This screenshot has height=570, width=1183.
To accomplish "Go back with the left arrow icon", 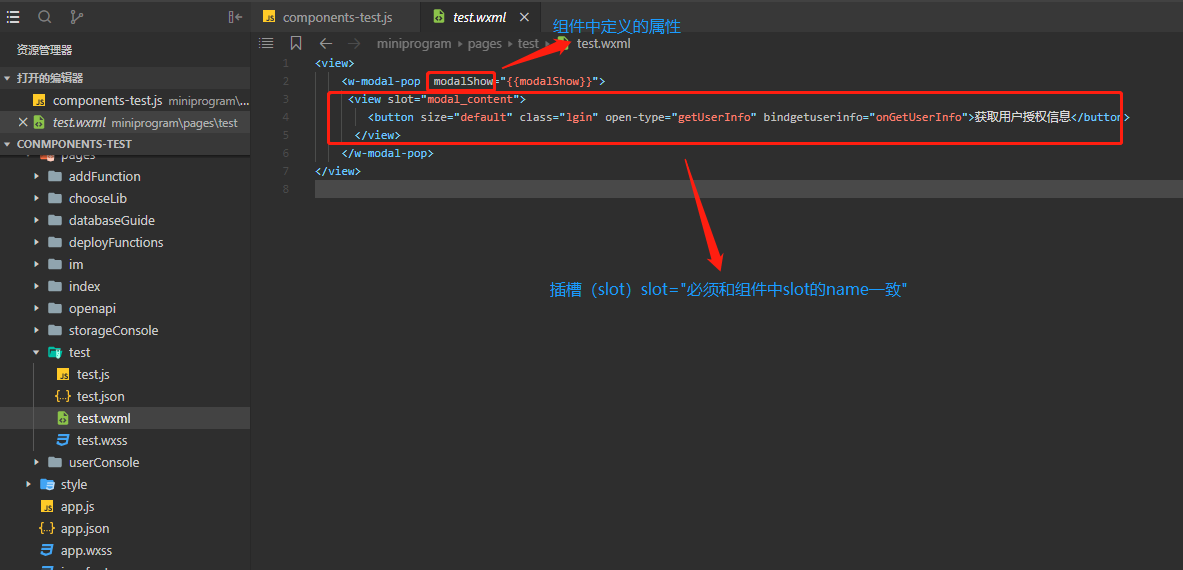I will tap(325, 44).
